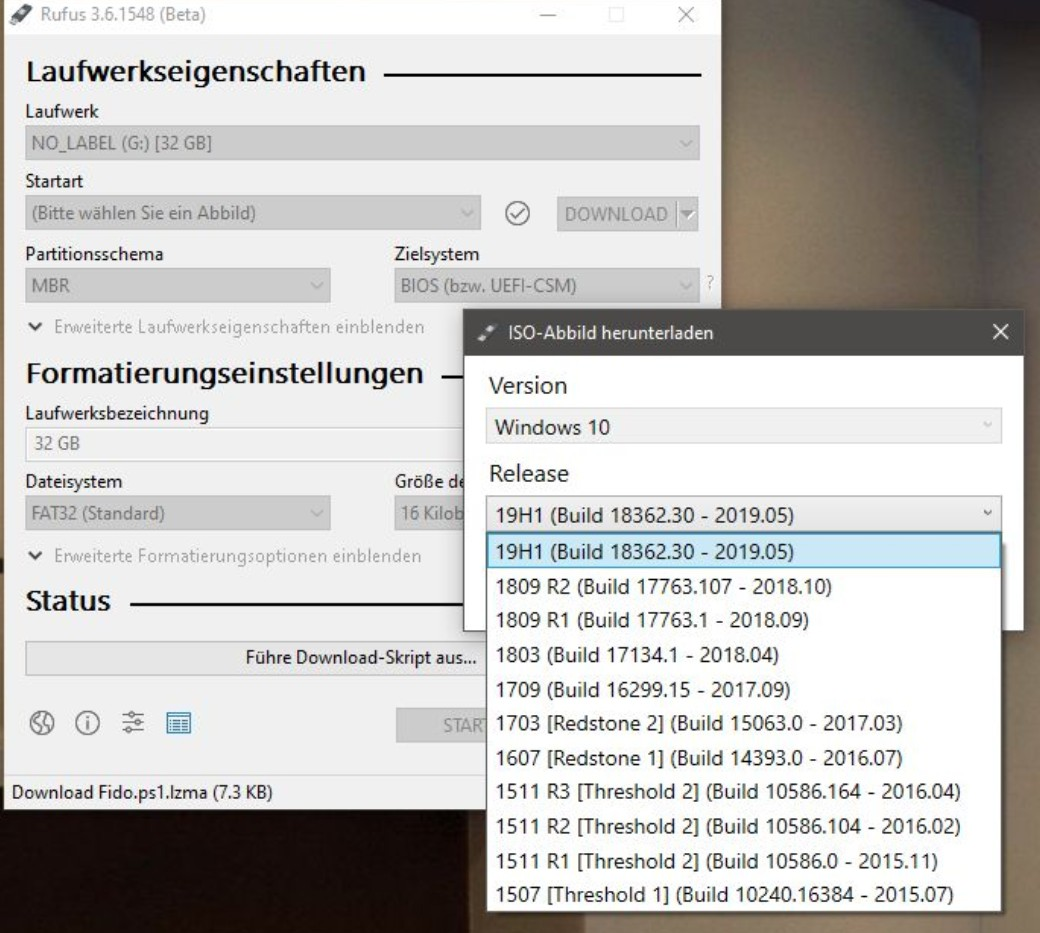Open the Startart image selection dropdown
The width and height of the screenshot is (1040, 933).
coord(253,213)
